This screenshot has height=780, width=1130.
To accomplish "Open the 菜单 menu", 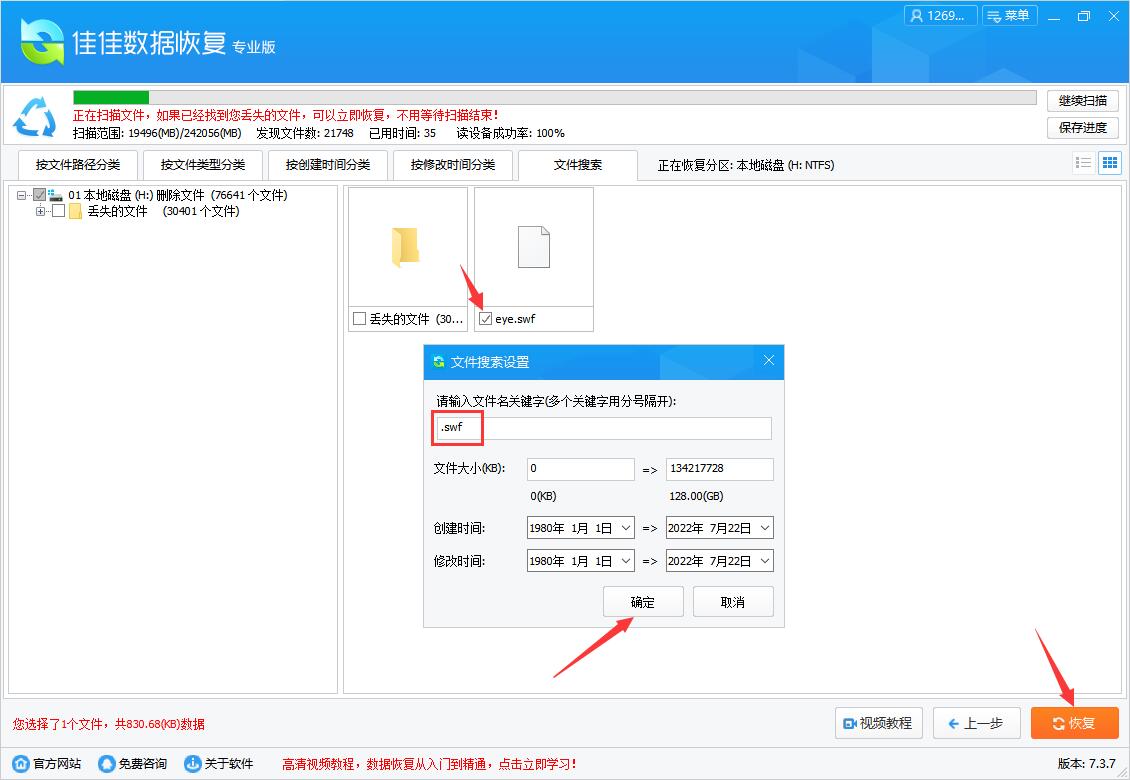I will pos(1010,15).
